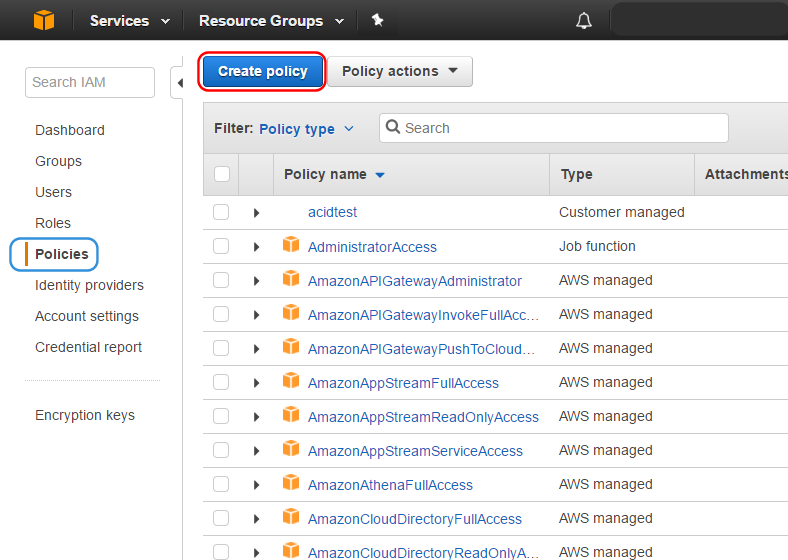This screenshot has height=560, width=788.
Task: Click the magnifier icon in policy search
Action: coord(393,127)
